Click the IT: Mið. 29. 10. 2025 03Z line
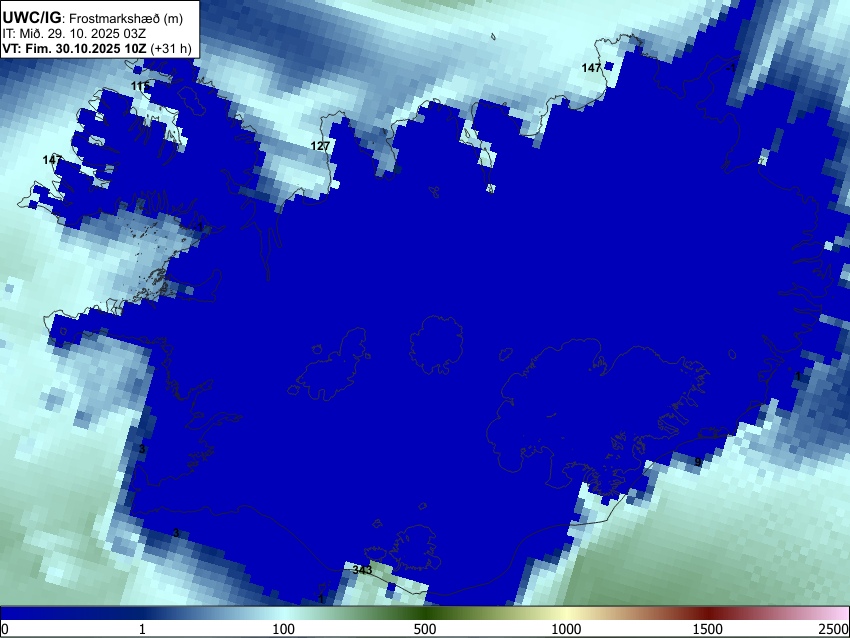This screenshot has height=638, width=850. click(x=74, y=34)
